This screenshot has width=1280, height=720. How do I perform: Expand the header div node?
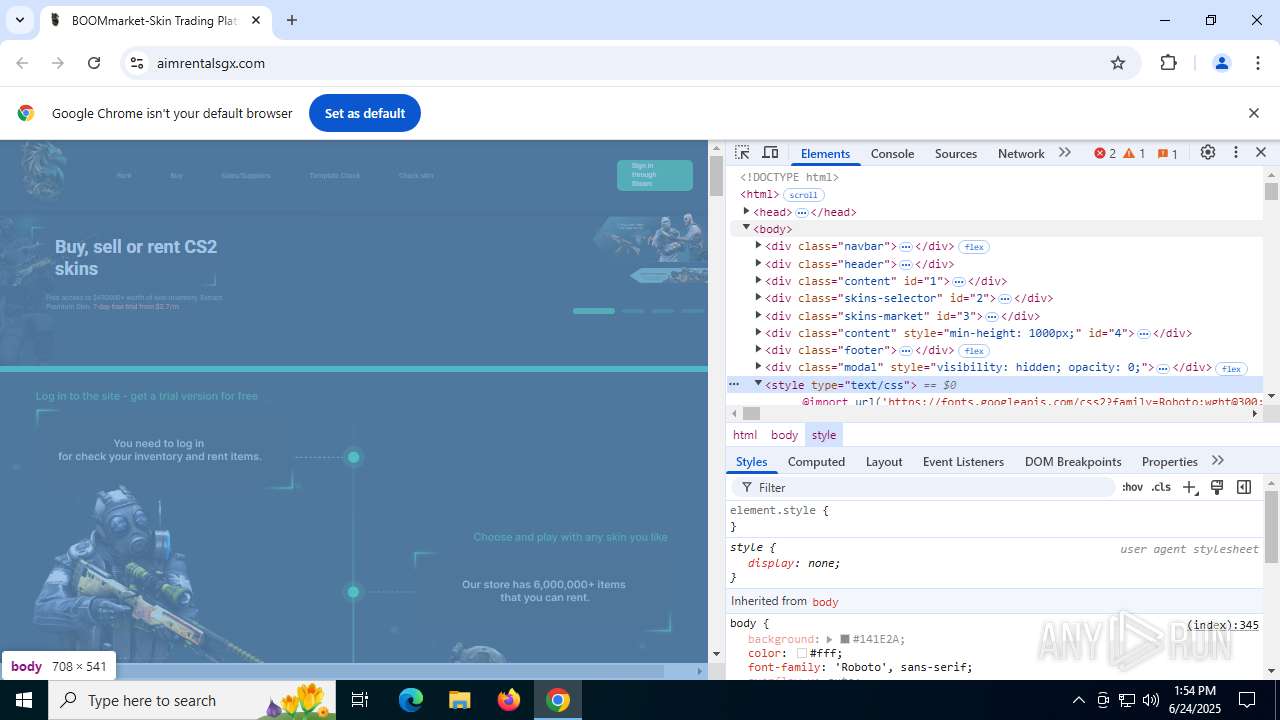coord(758,263)
